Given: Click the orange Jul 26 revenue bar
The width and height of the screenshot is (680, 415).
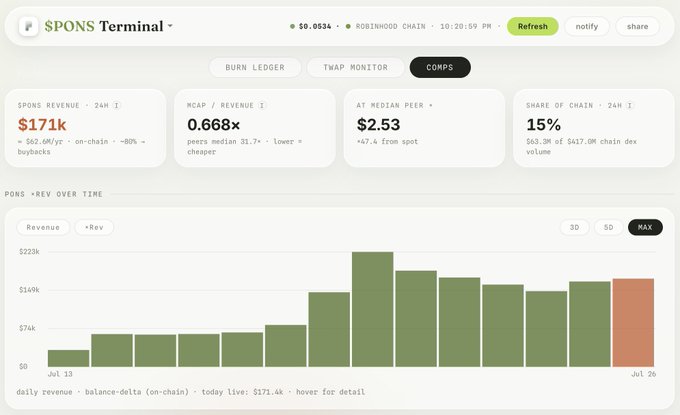Looking at the screenshot, I should click(633, 323).
